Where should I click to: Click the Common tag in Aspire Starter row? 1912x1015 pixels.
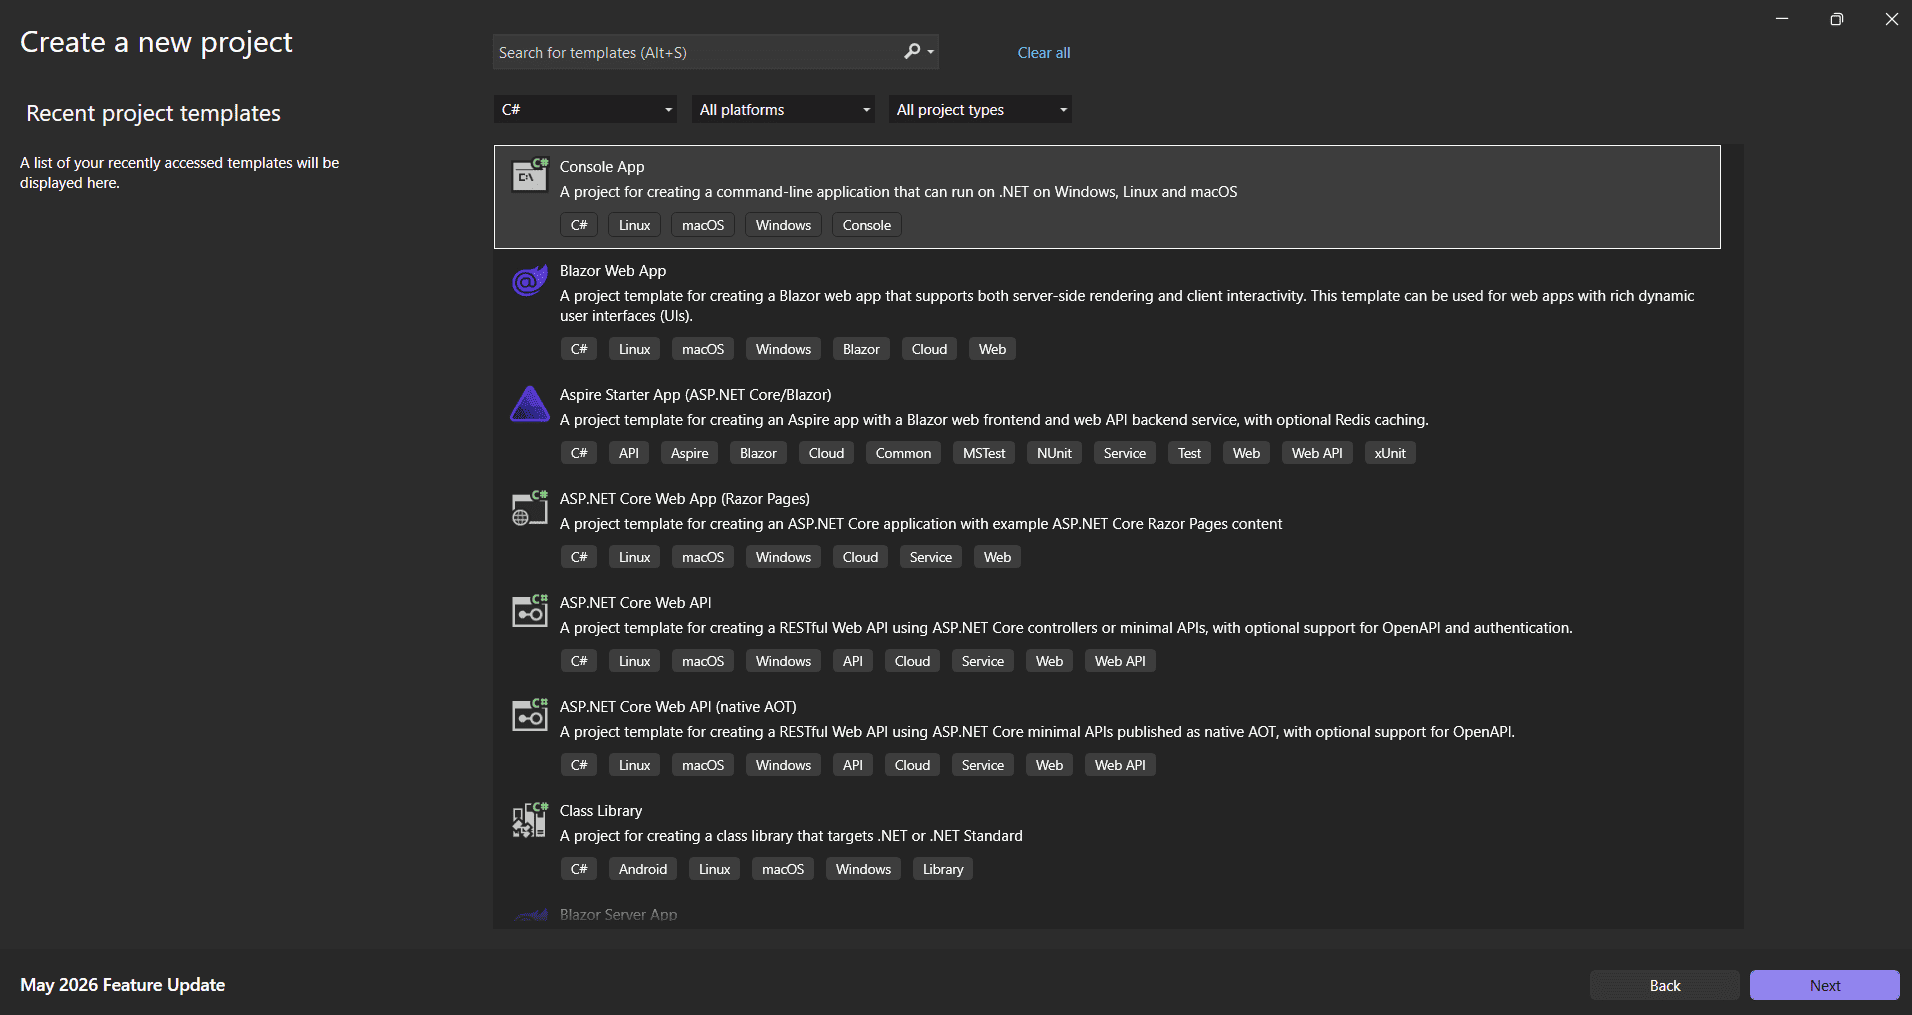904,453
